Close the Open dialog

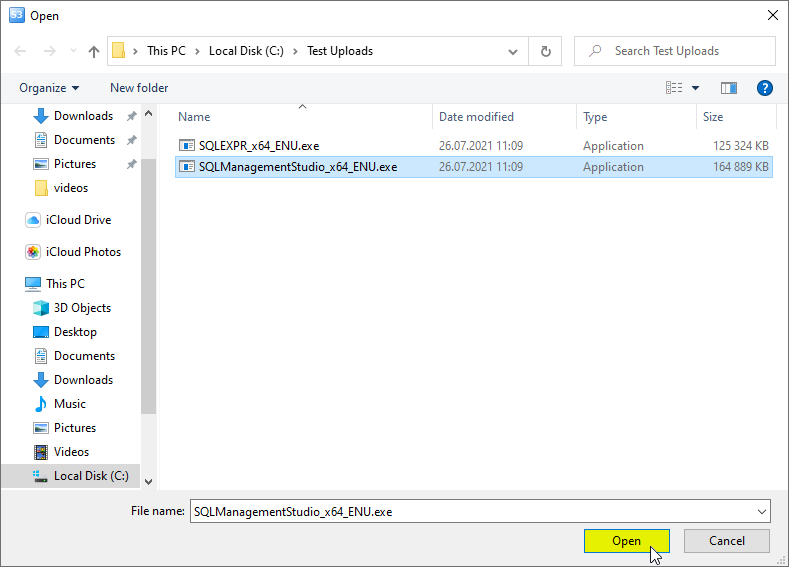pyautogui.click(x=773, y=15)
